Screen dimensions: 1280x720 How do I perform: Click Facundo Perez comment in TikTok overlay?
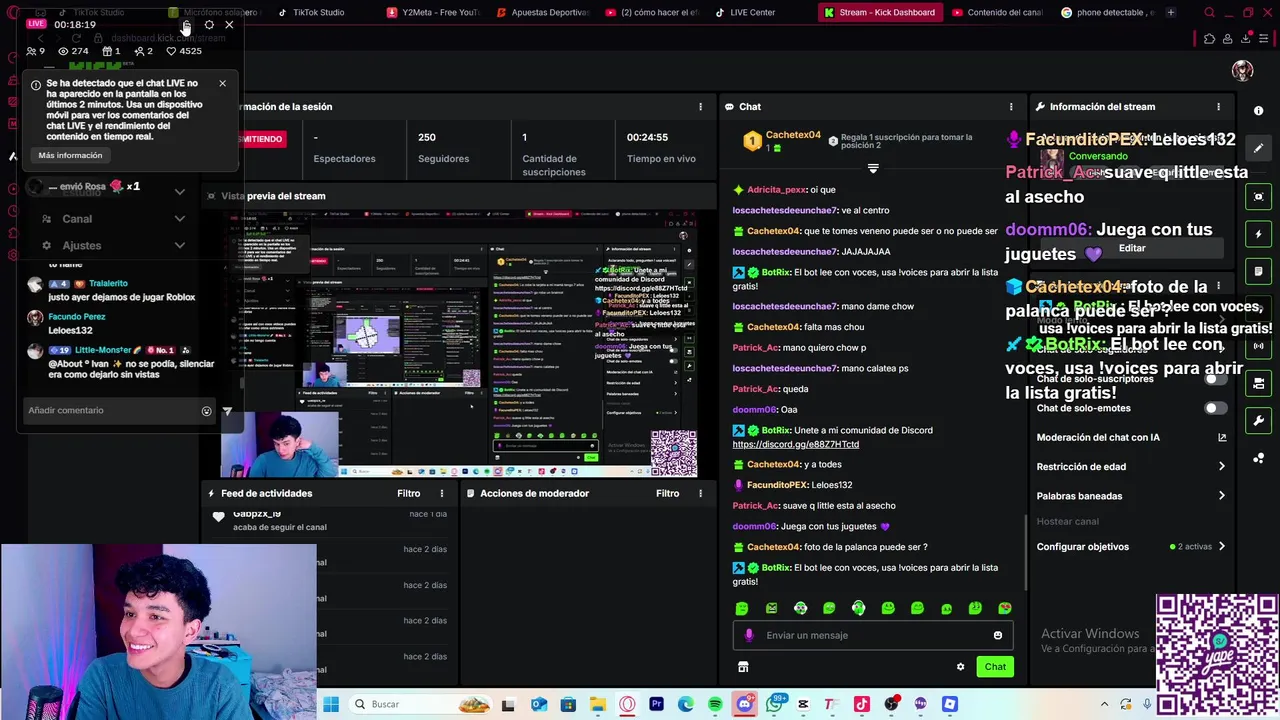coord(77,323)
